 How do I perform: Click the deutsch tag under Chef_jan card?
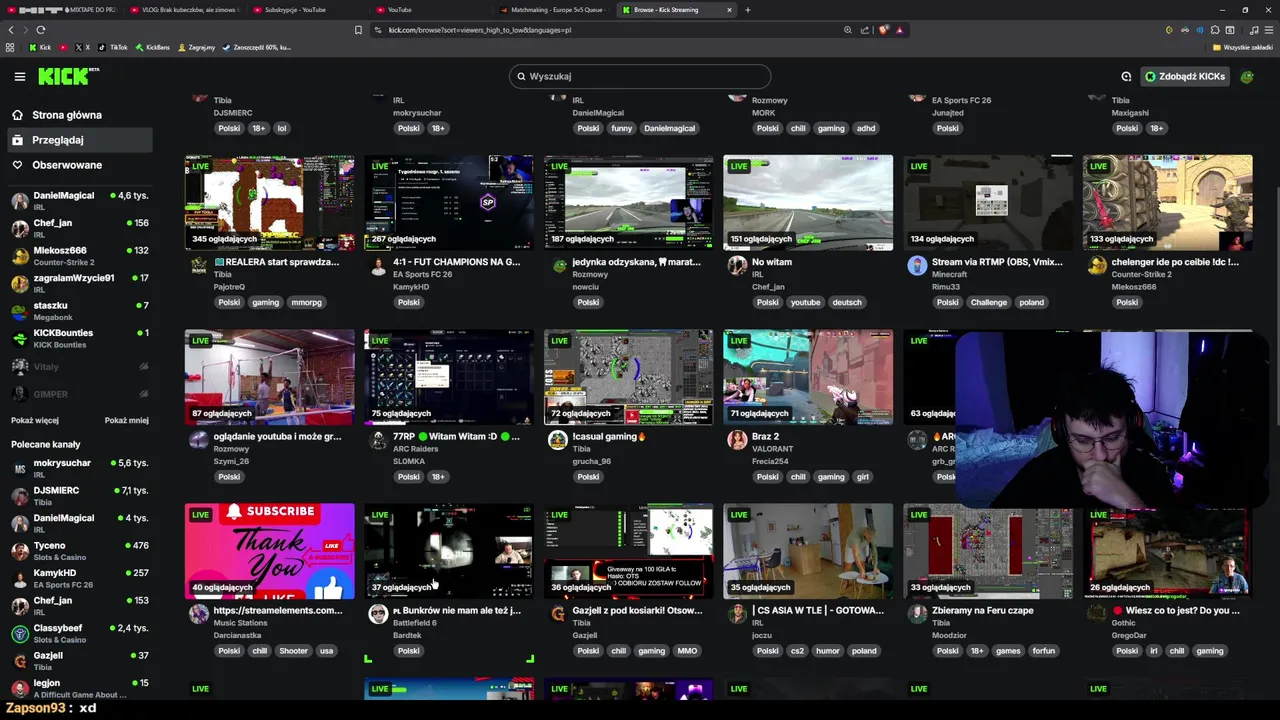[846, 302]
